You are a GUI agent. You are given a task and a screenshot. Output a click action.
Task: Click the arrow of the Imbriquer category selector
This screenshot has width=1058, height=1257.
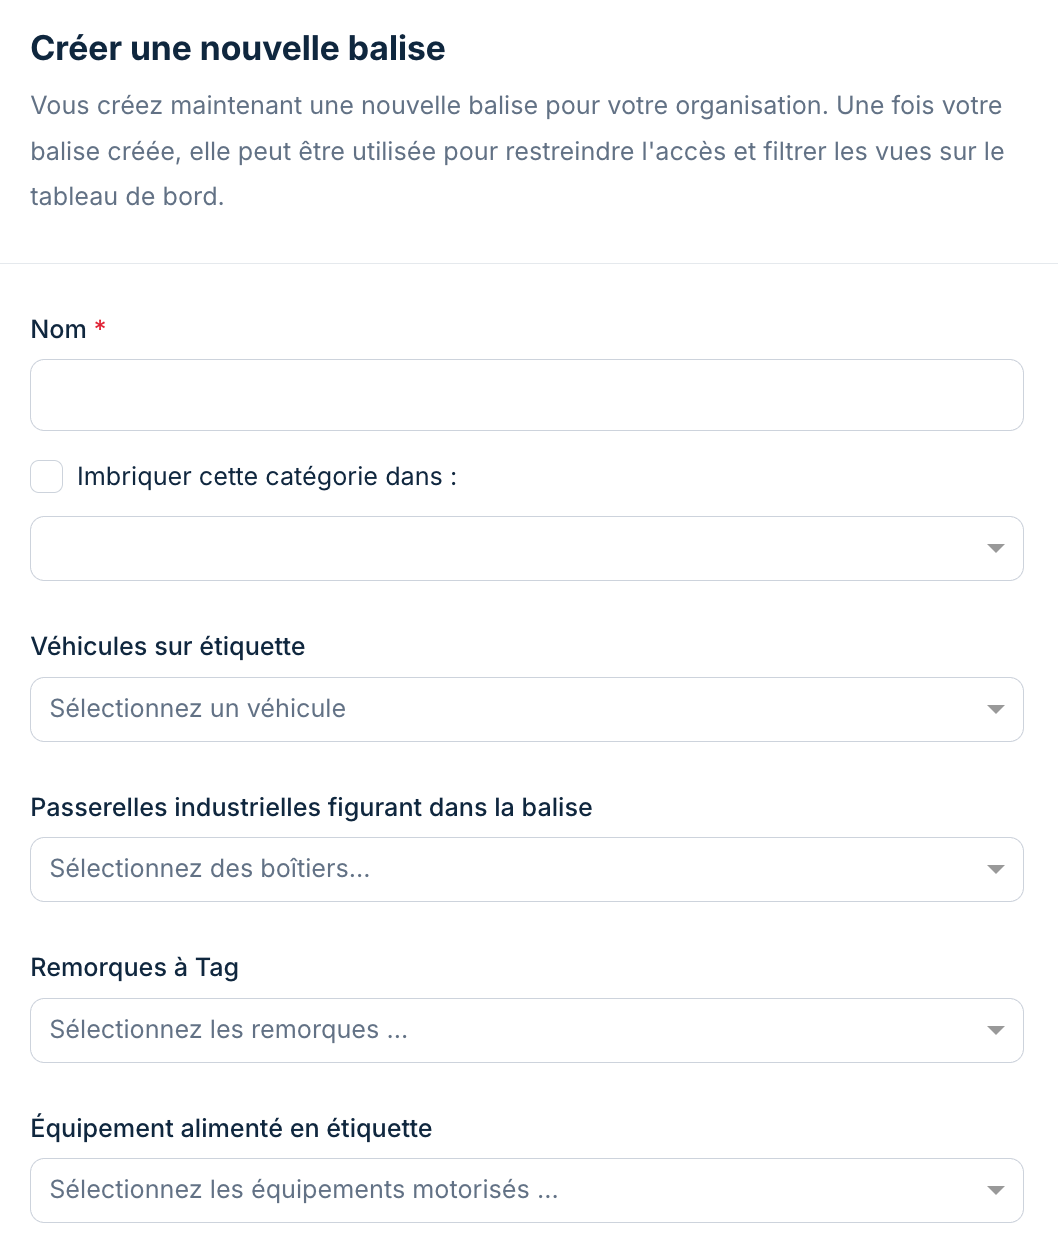[x=995, y=548]
